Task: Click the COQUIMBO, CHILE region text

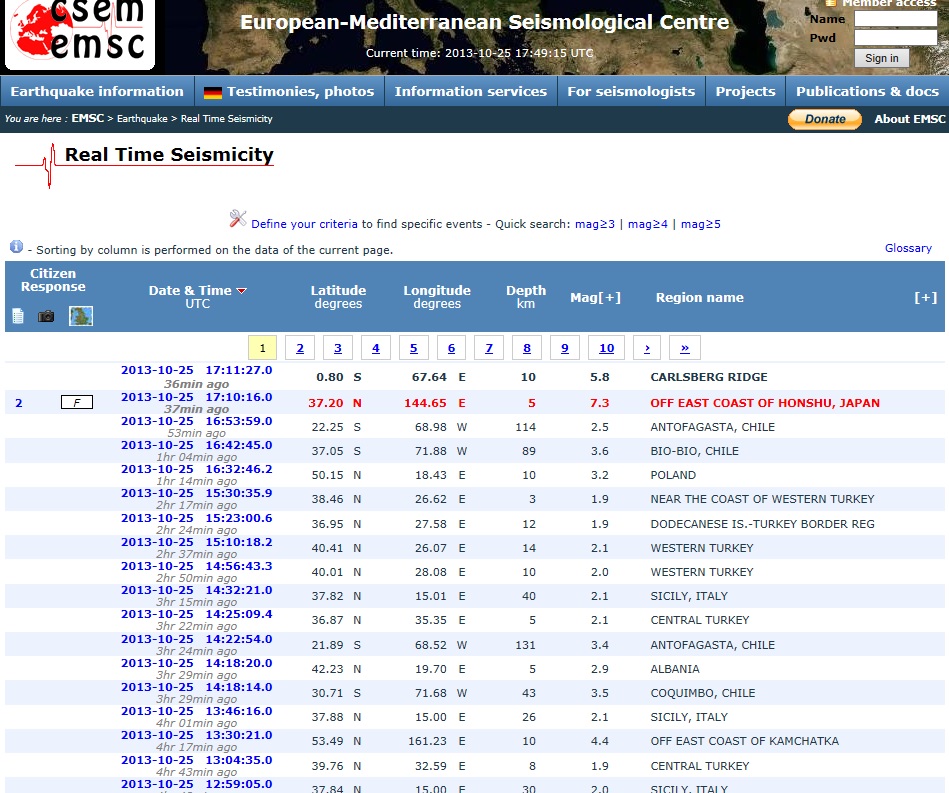Action: pos(703,693)
